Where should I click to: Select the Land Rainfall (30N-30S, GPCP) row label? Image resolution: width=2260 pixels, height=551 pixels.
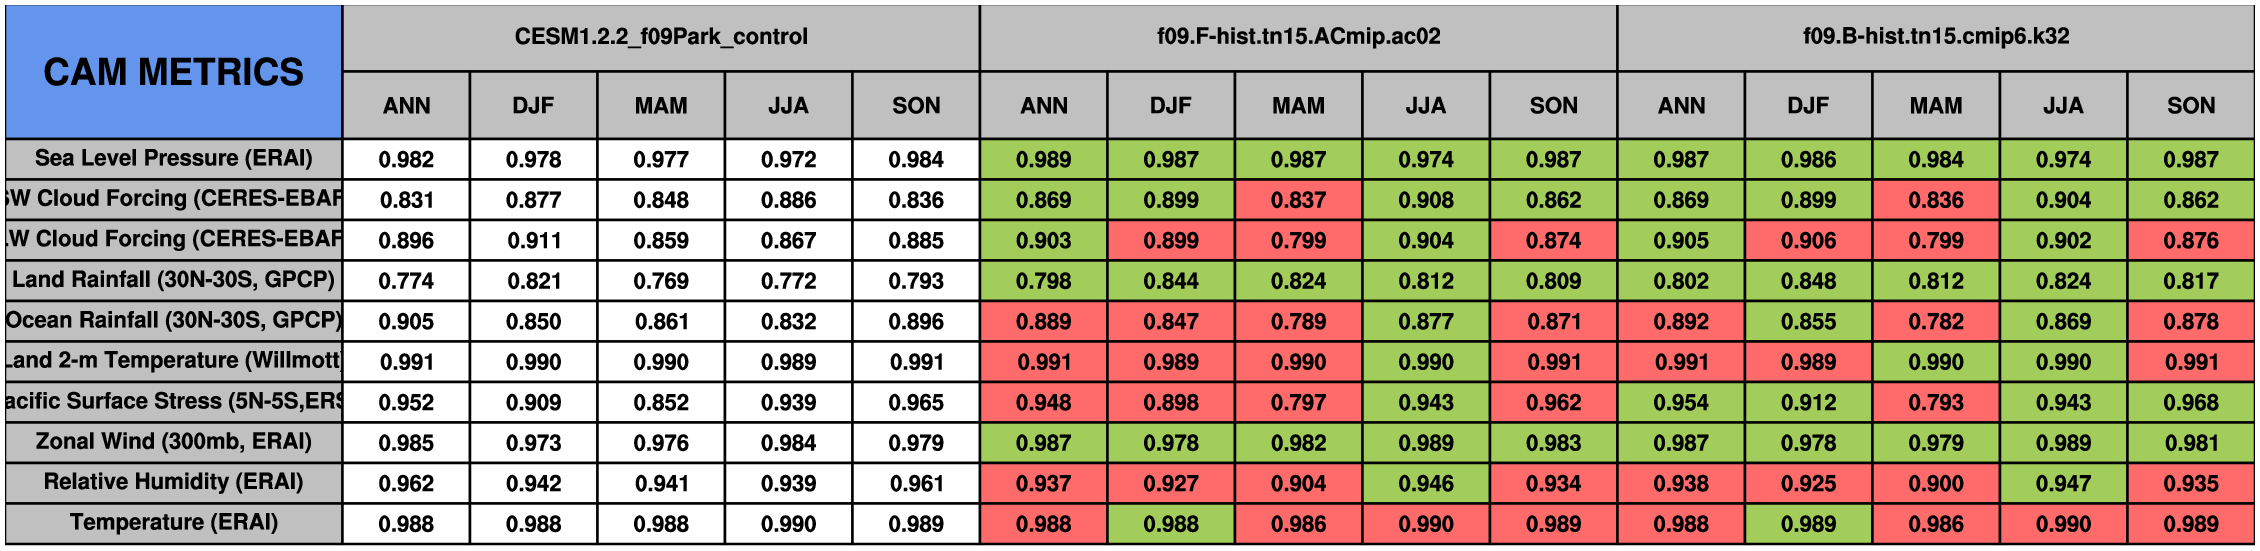(173, 280)
